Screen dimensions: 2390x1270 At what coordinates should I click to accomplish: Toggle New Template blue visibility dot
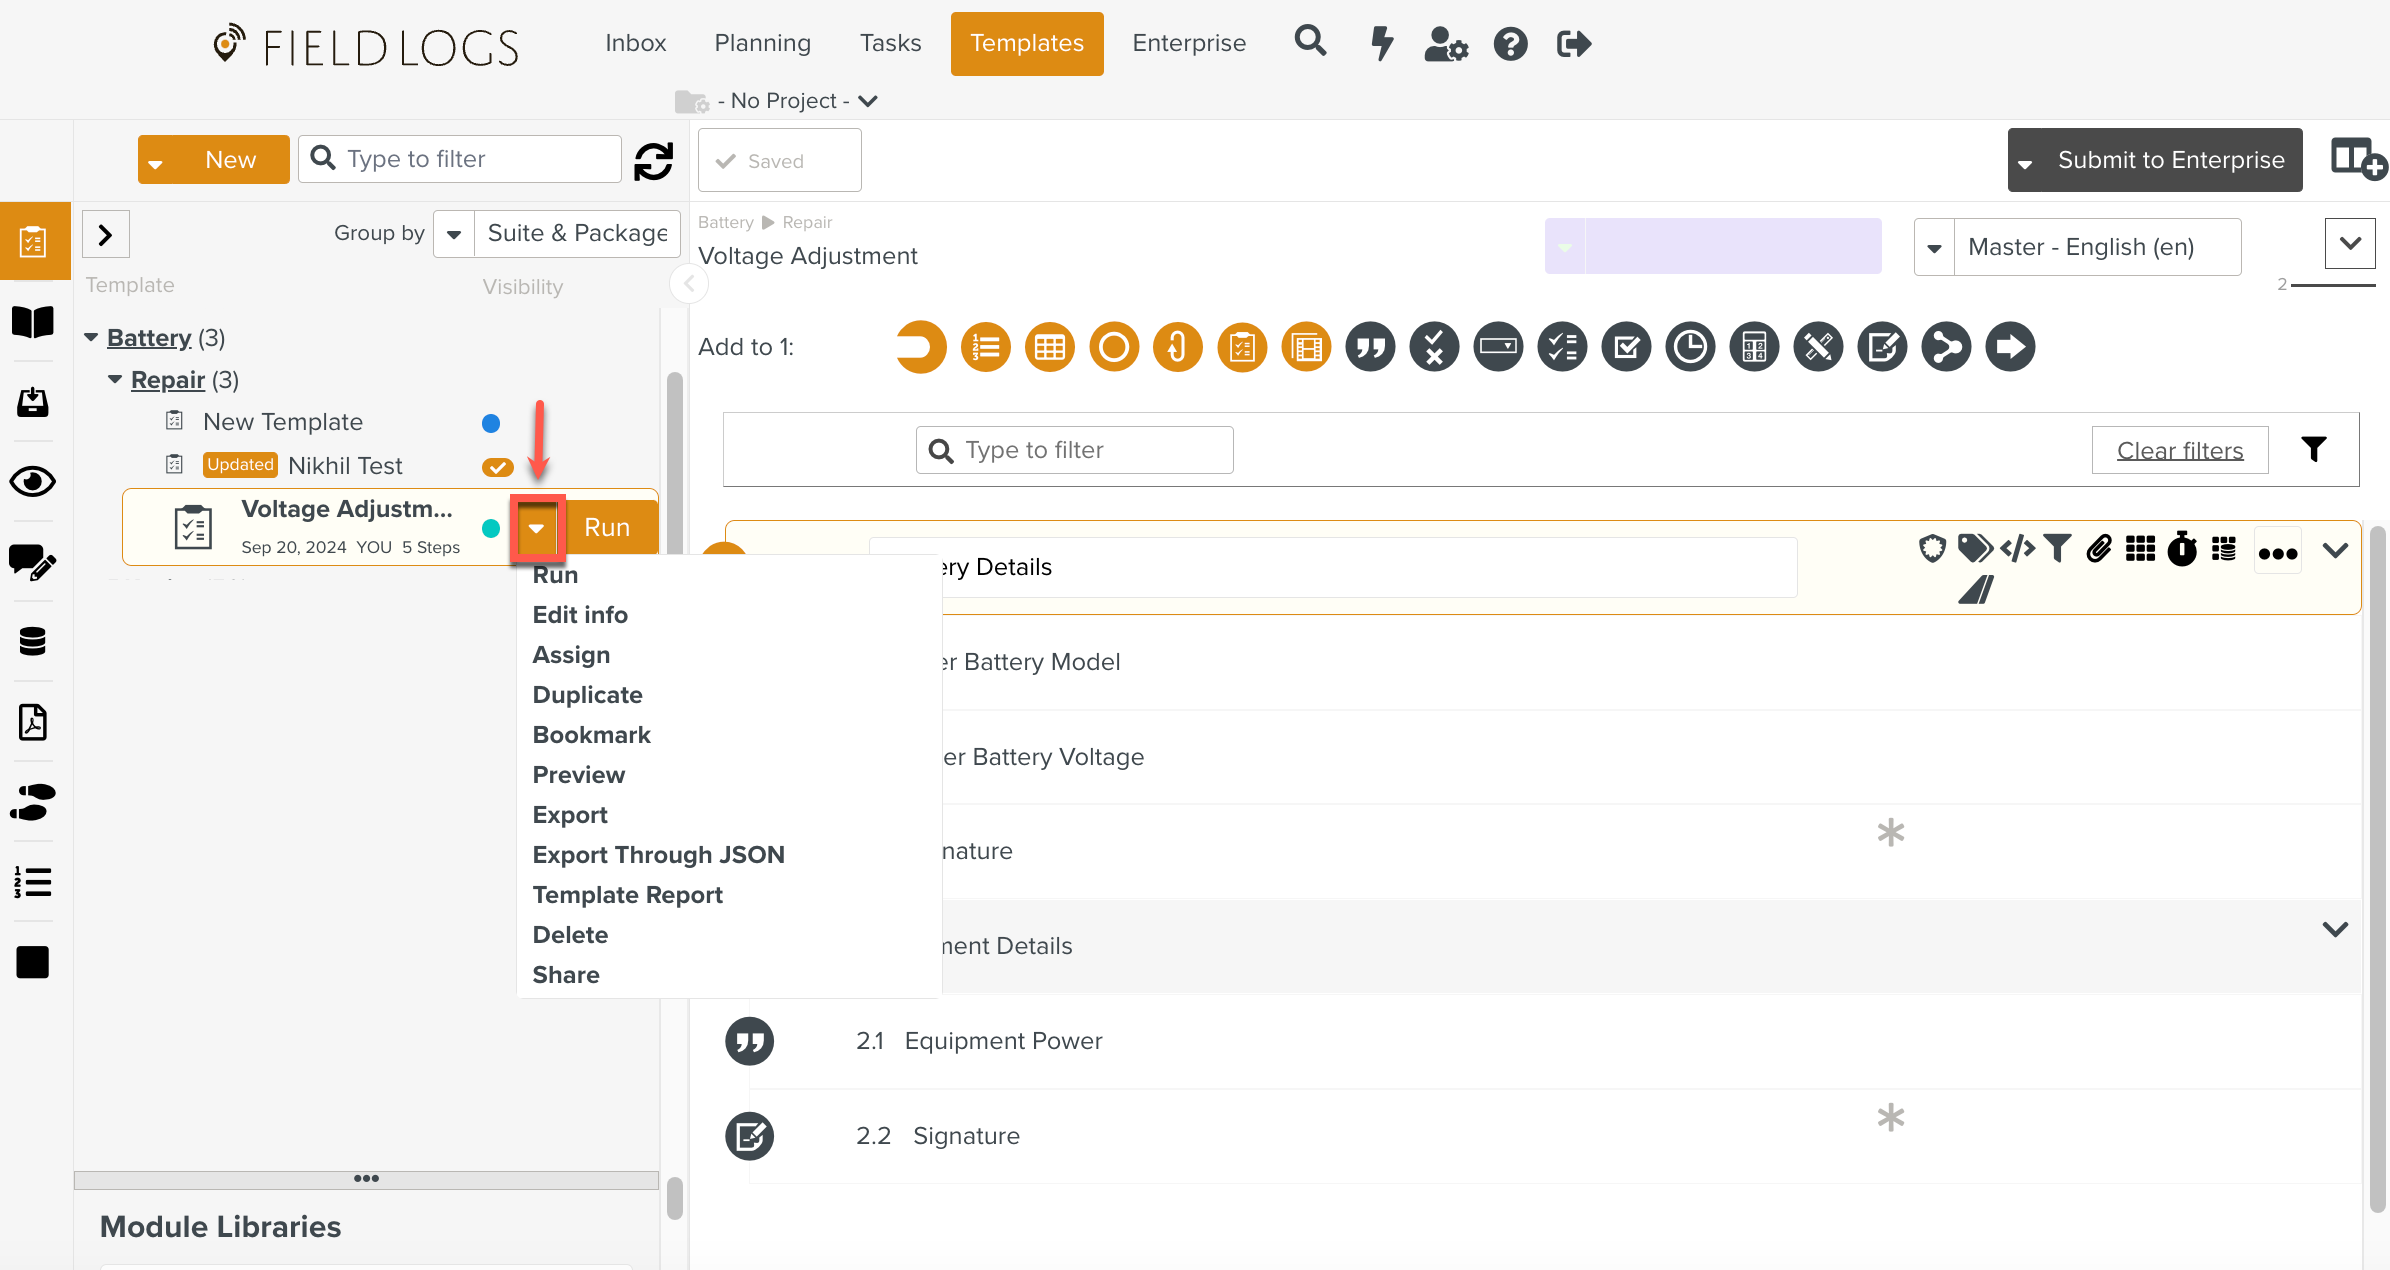pos(491,424)
